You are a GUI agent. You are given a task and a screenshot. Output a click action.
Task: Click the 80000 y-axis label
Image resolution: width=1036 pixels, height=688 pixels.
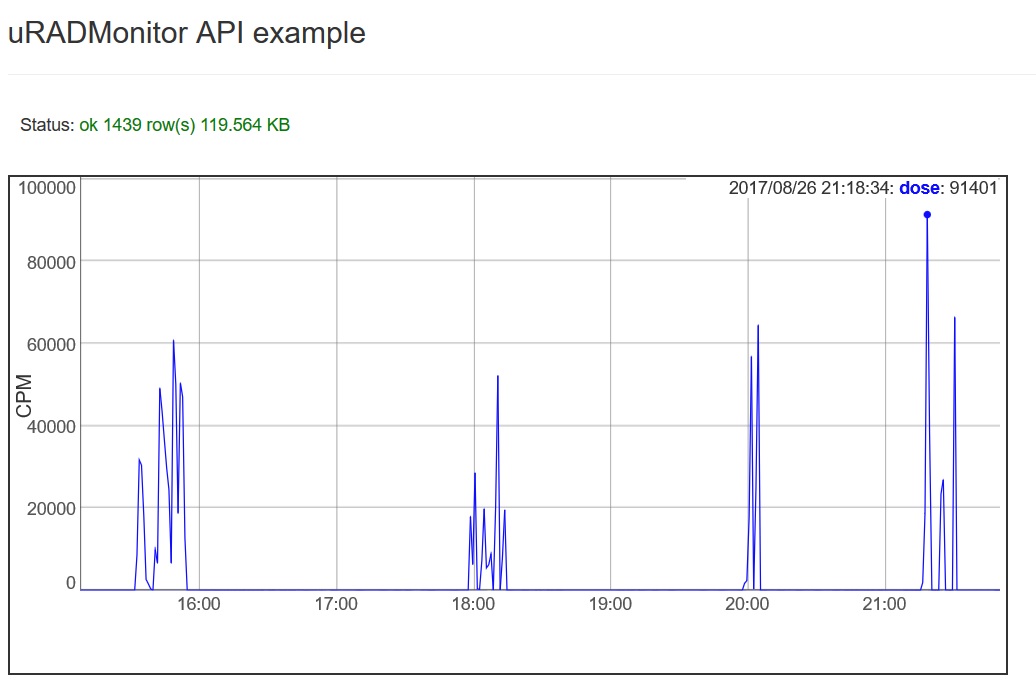pos(52,262)
